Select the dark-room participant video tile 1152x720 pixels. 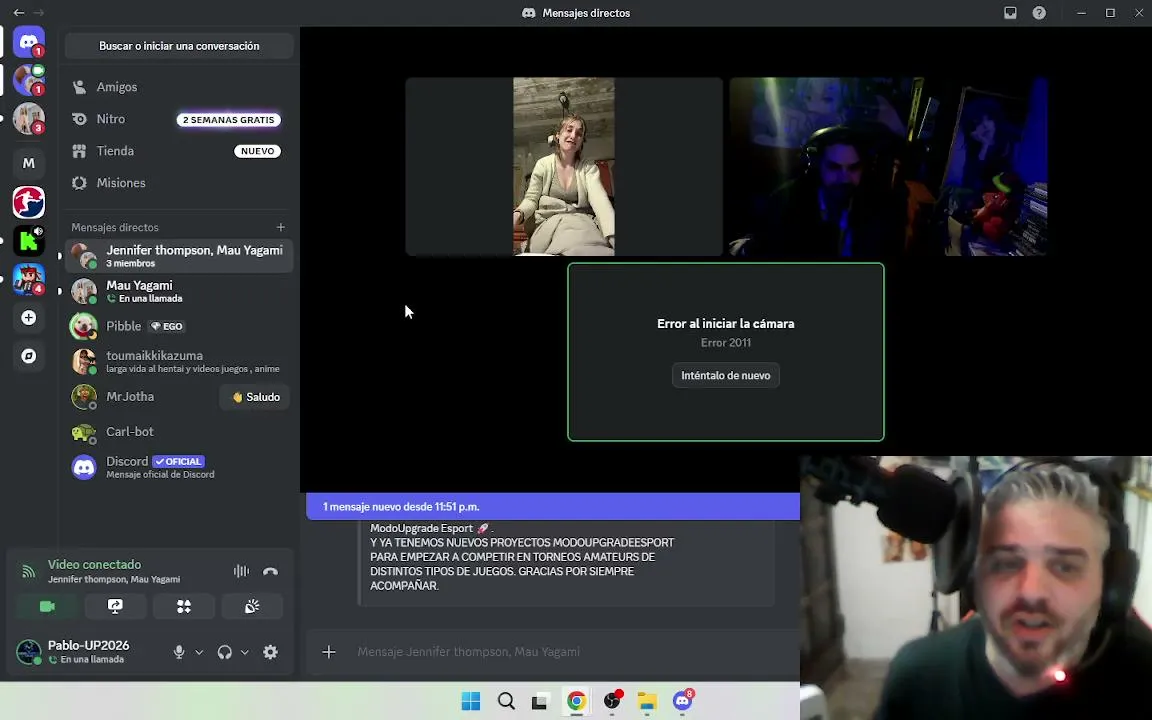pyautogui.click(x=888, y=167)
